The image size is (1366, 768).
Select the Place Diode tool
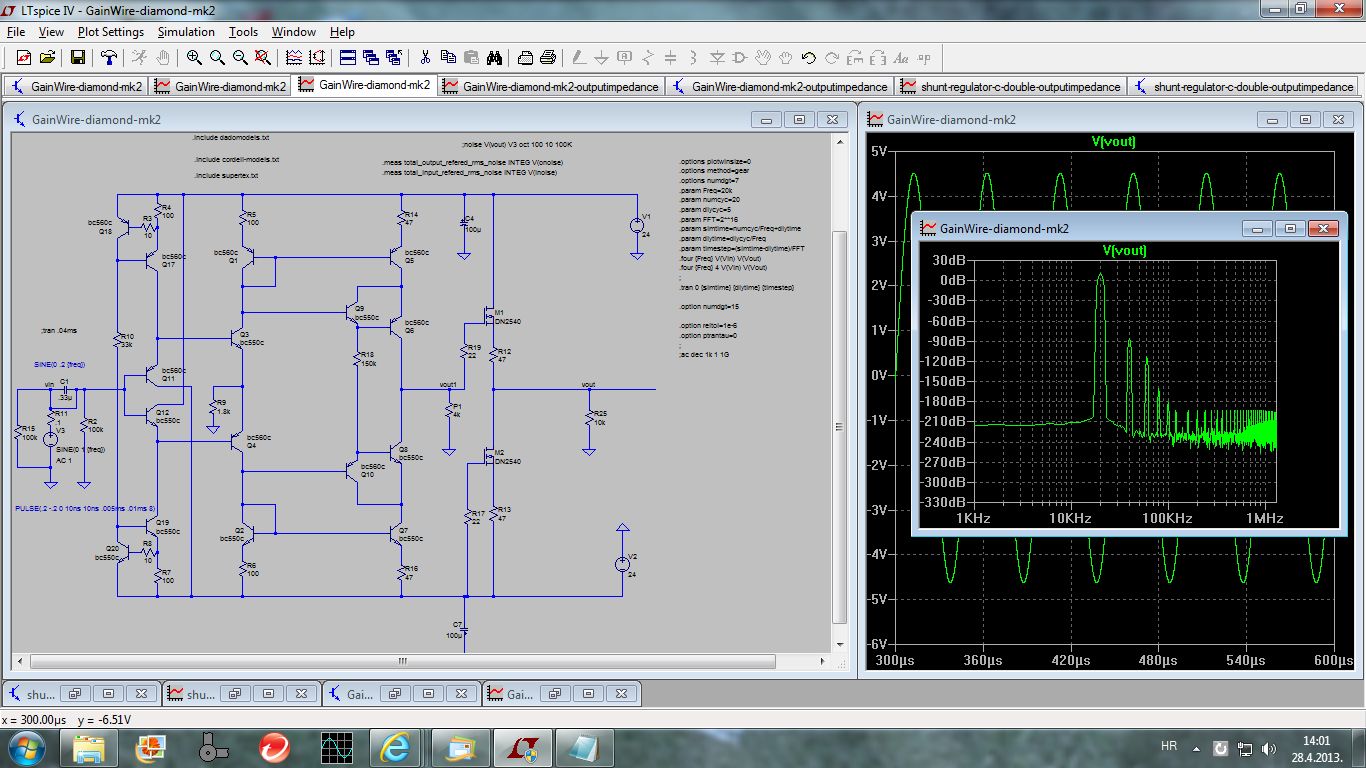(717, 58)
